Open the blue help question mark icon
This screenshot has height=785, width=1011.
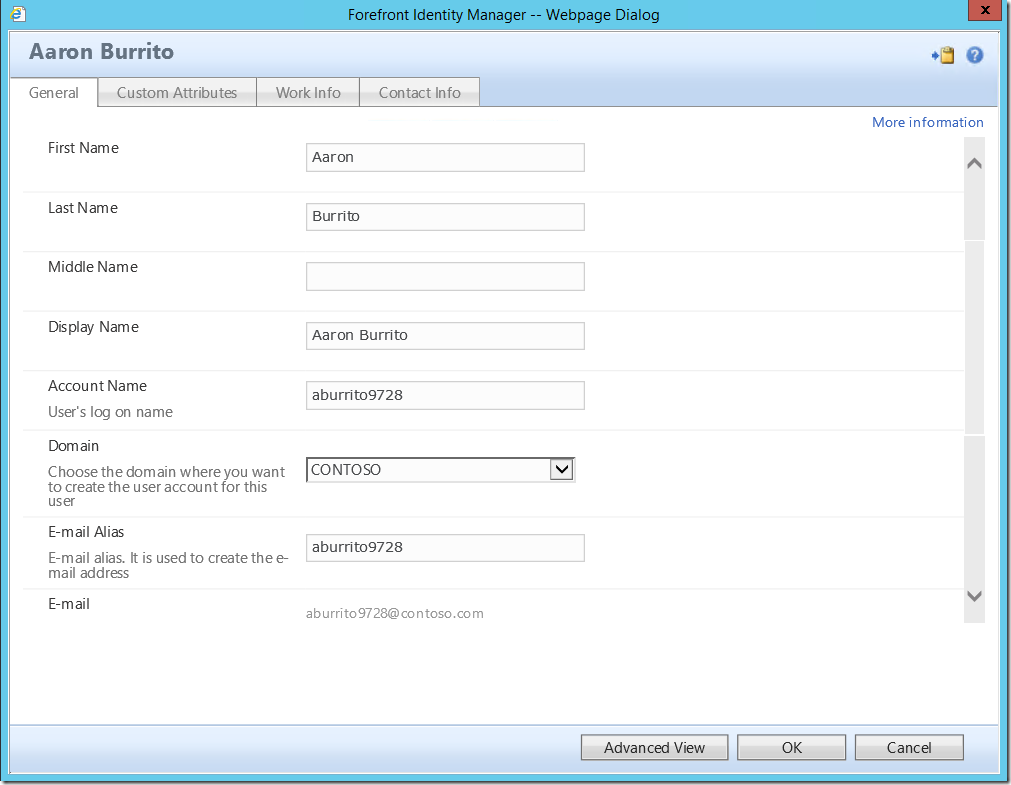coord(974,55)
